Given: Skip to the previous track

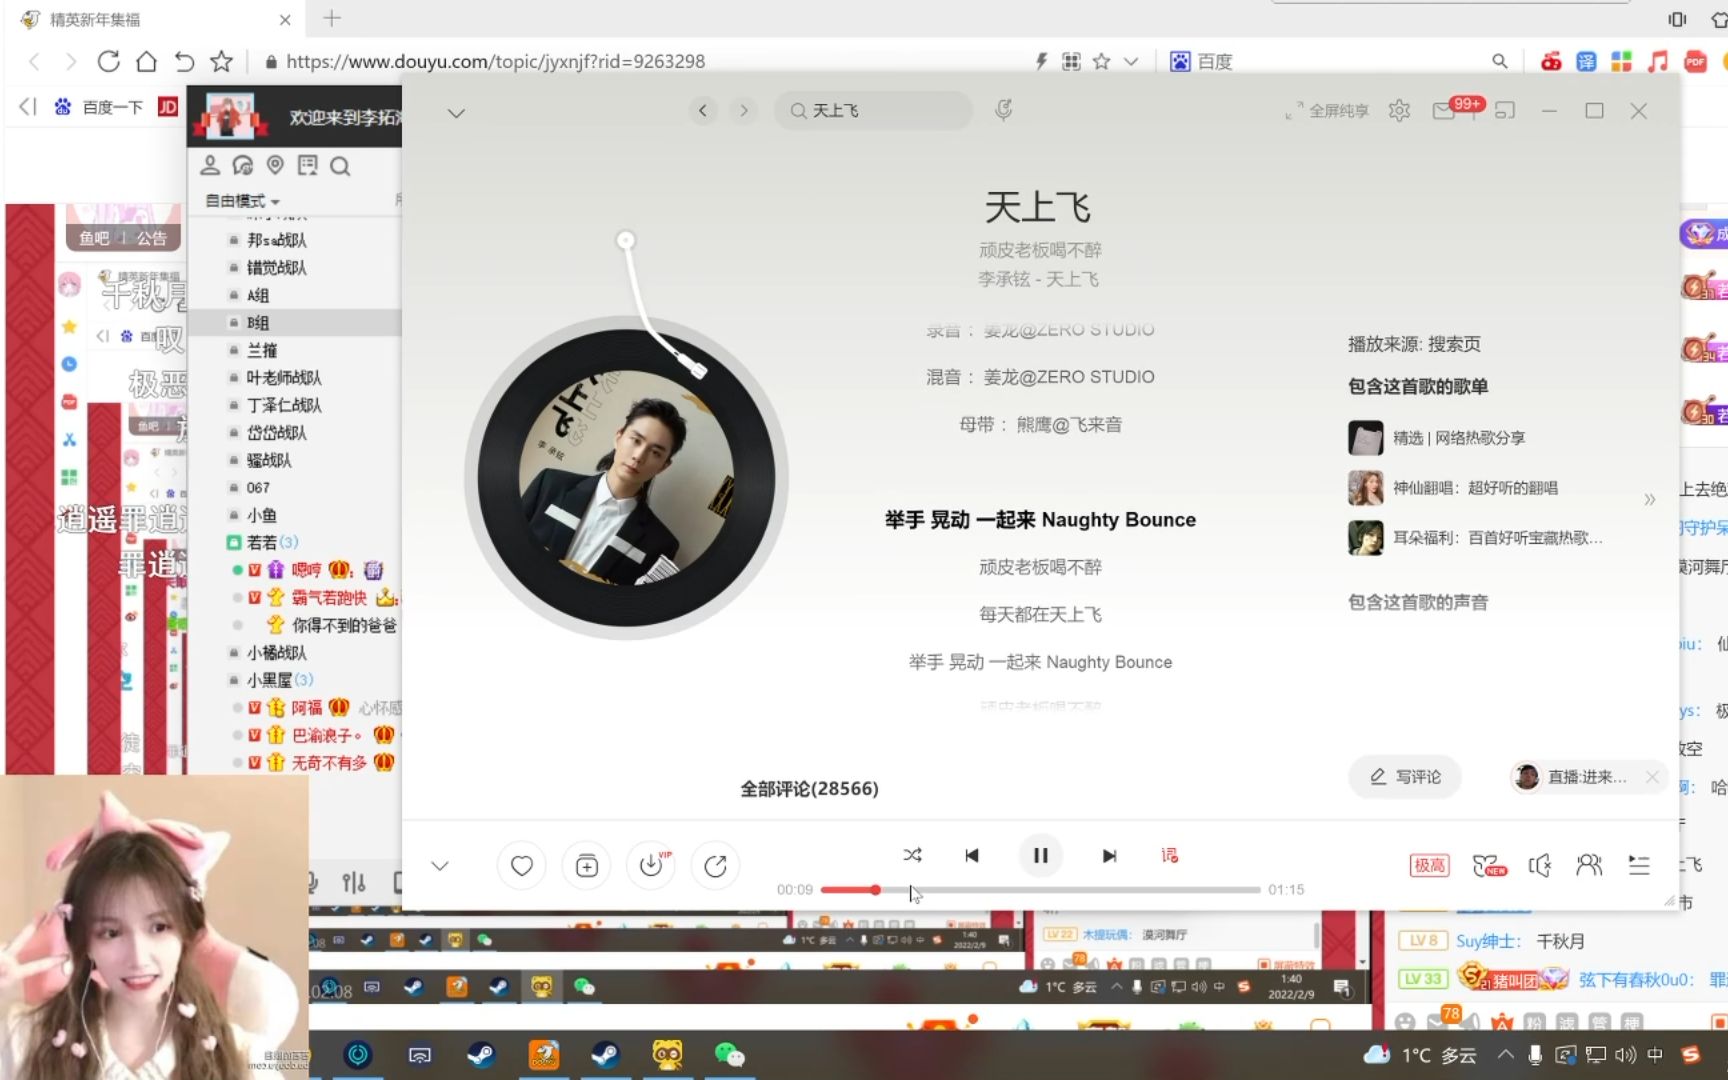Looking at the screenshot, I should click(x=972, y=856).
